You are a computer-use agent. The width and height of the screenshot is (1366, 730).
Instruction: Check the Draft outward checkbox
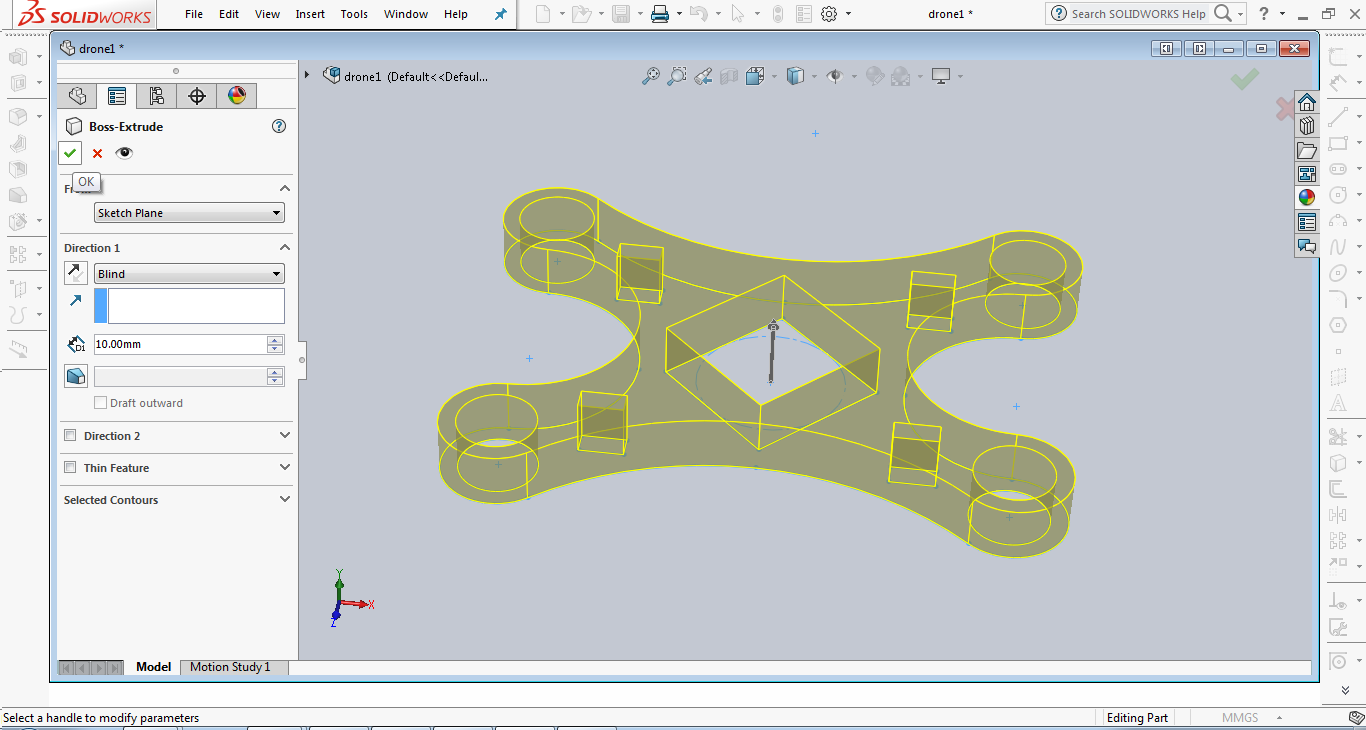(100, 403)
